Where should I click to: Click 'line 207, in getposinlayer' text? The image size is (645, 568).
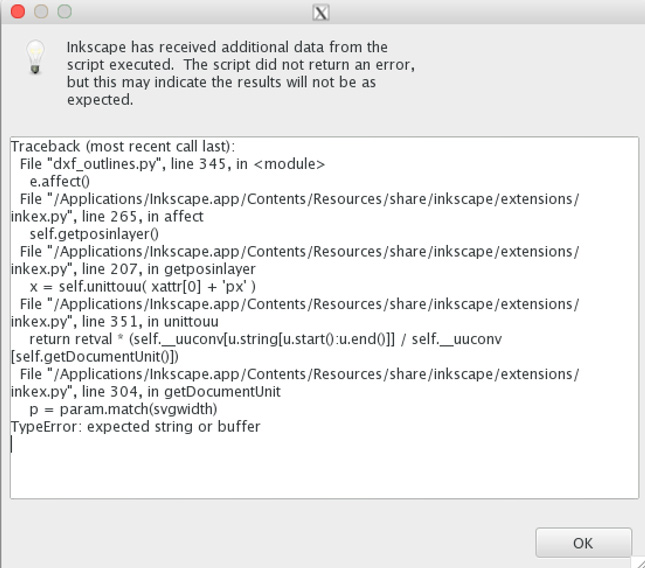169,269
